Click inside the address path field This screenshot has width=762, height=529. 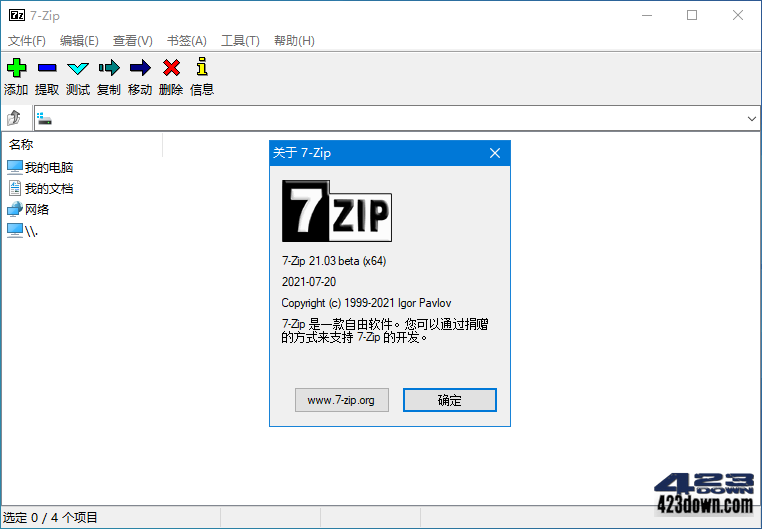coord(396,119)
